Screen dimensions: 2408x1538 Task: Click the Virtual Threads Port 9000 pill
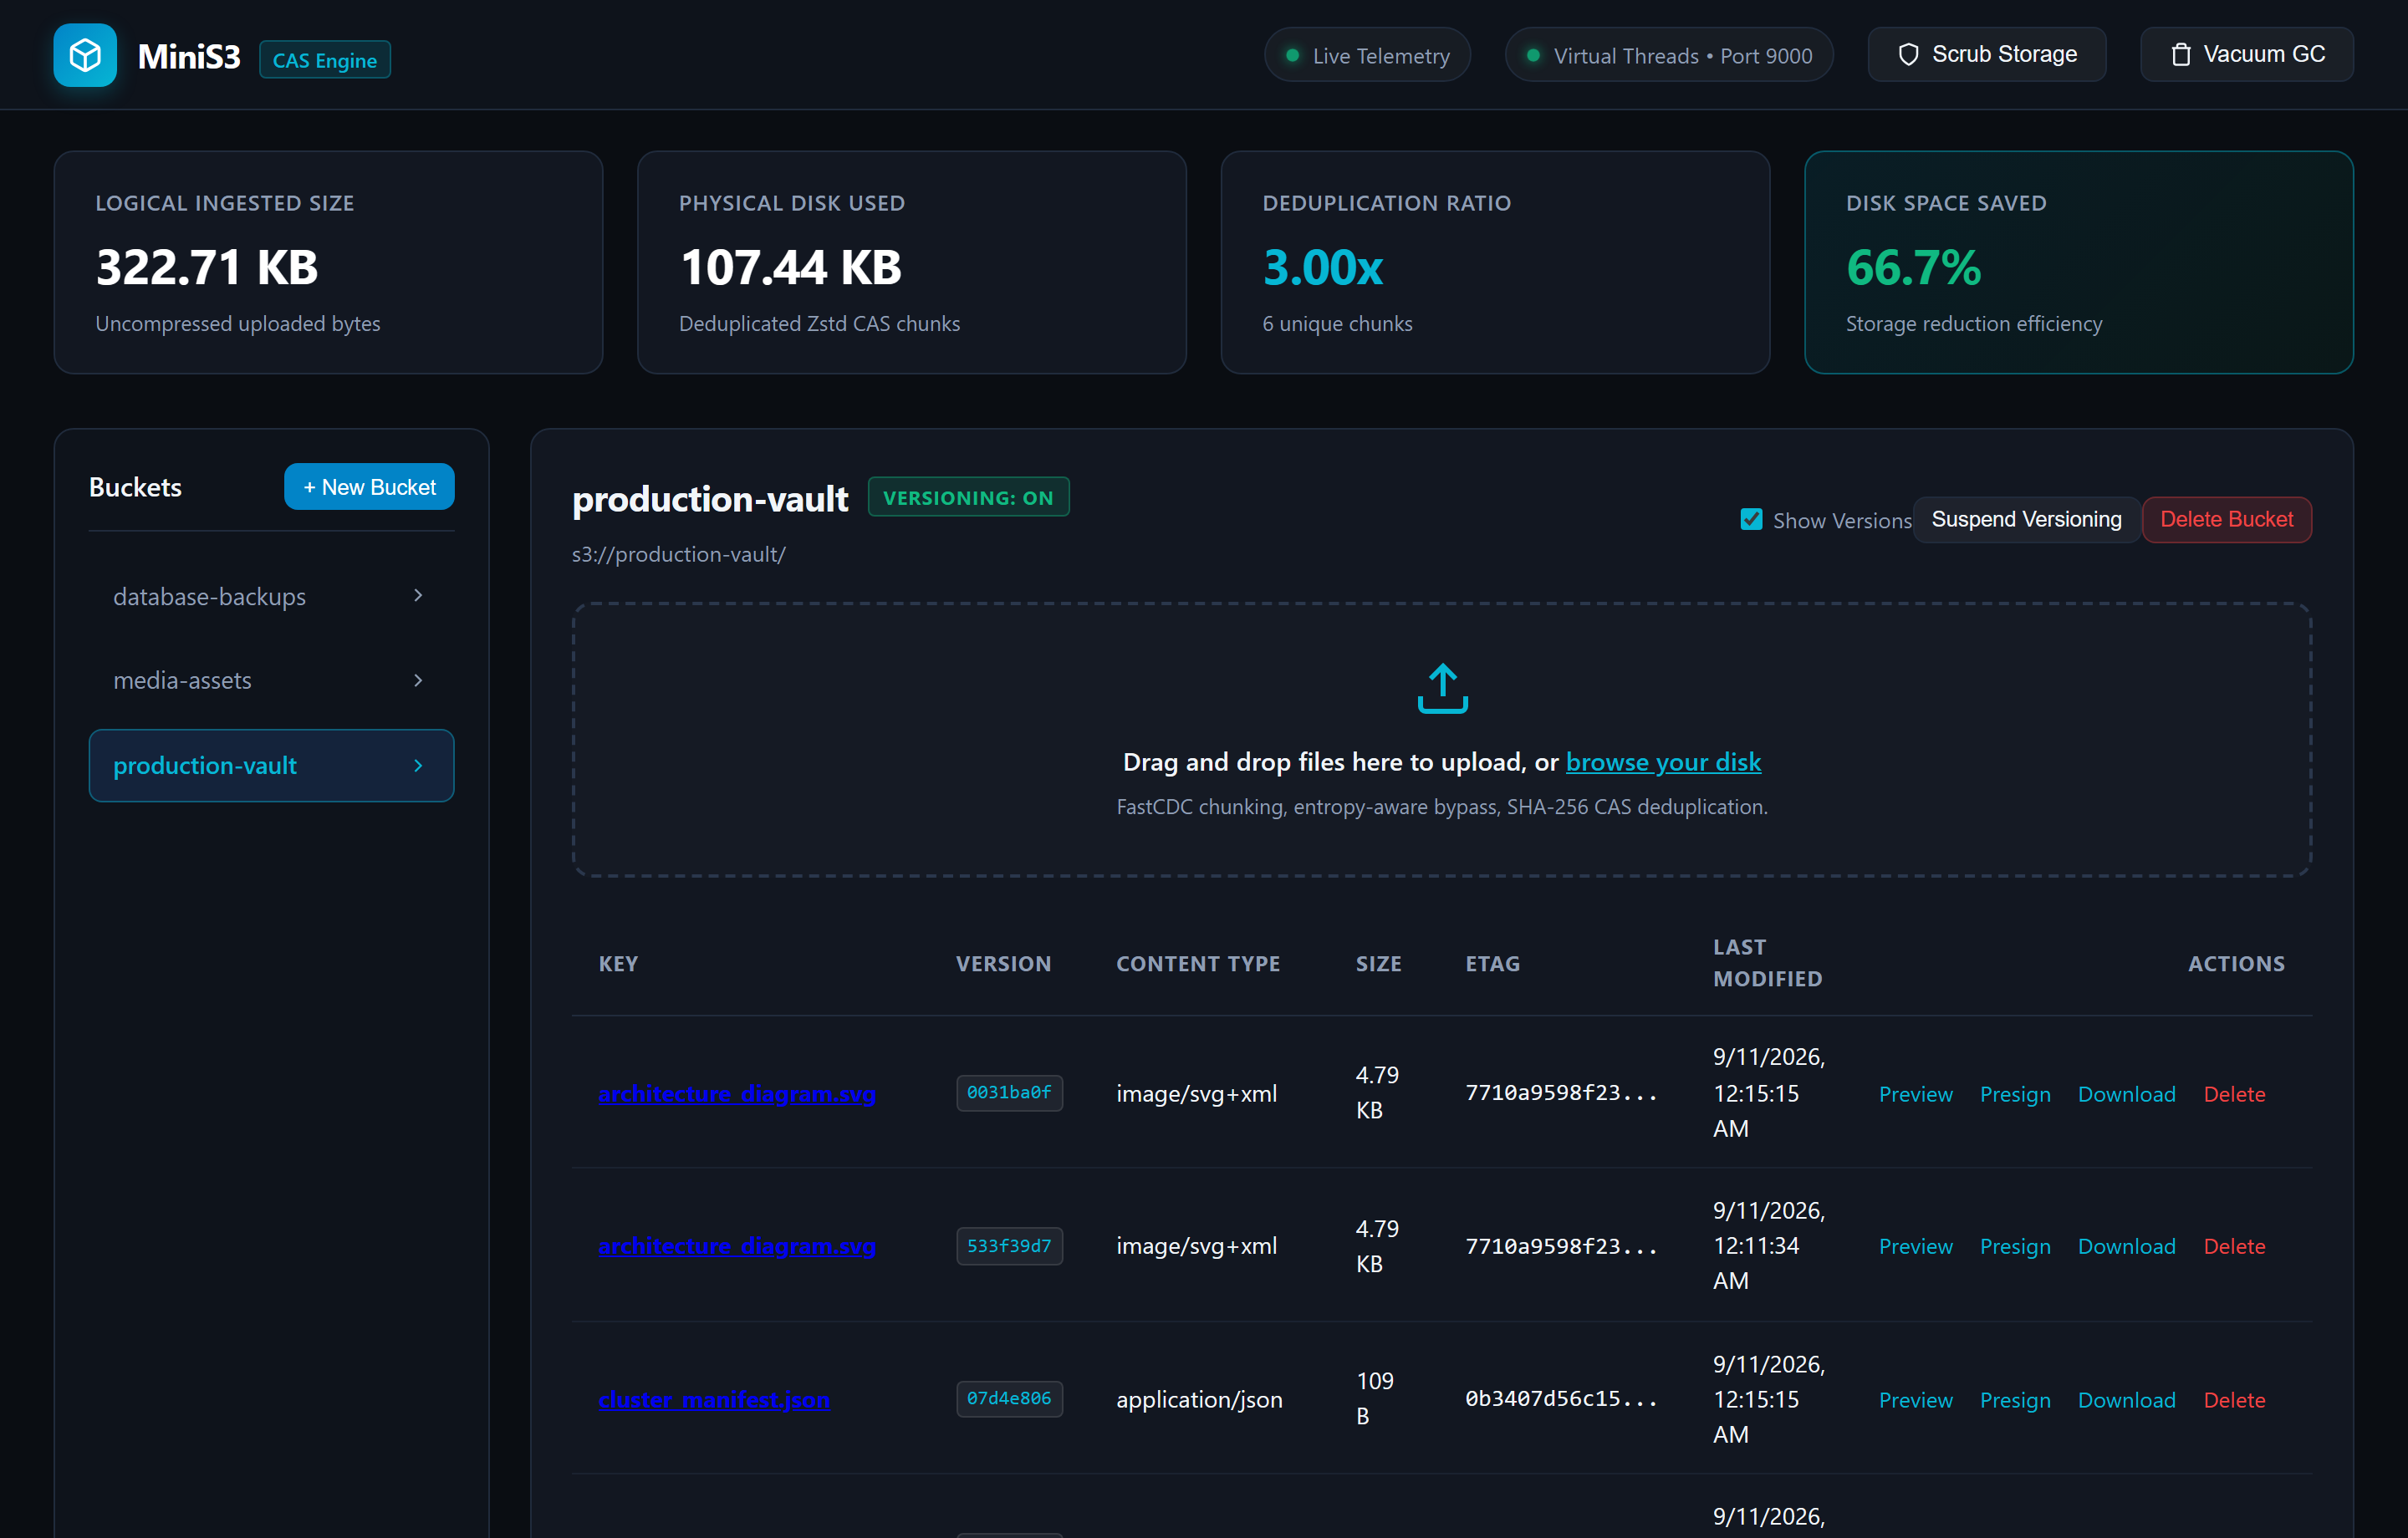click(1669, 55)
